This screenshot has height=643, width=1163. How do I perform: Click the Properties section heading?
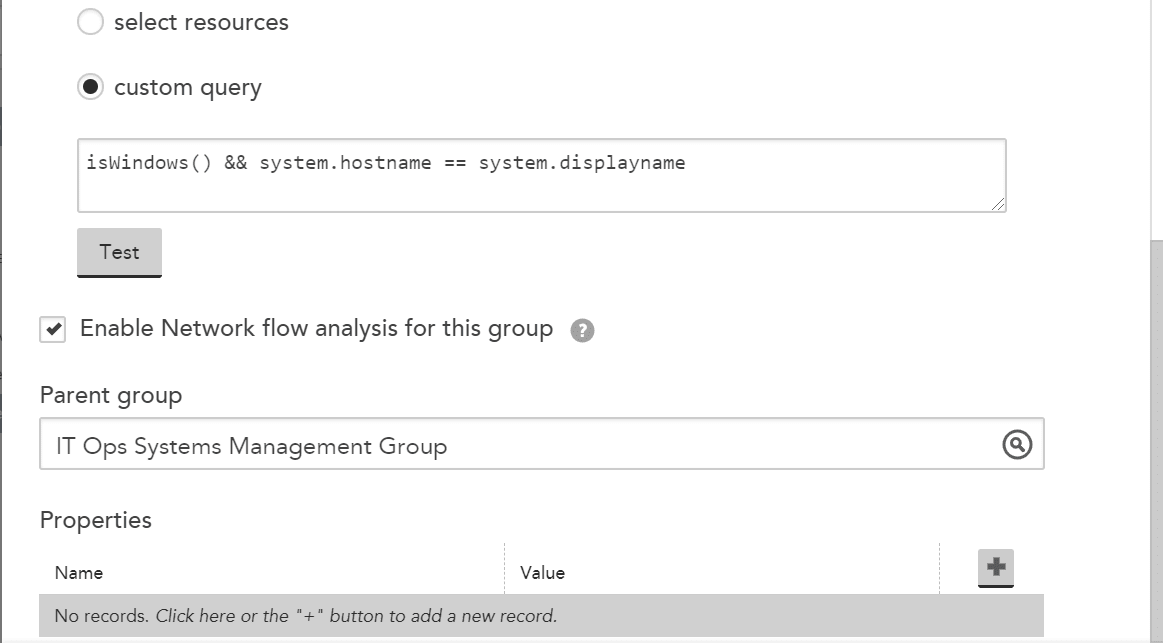click(x=96, y=520)
